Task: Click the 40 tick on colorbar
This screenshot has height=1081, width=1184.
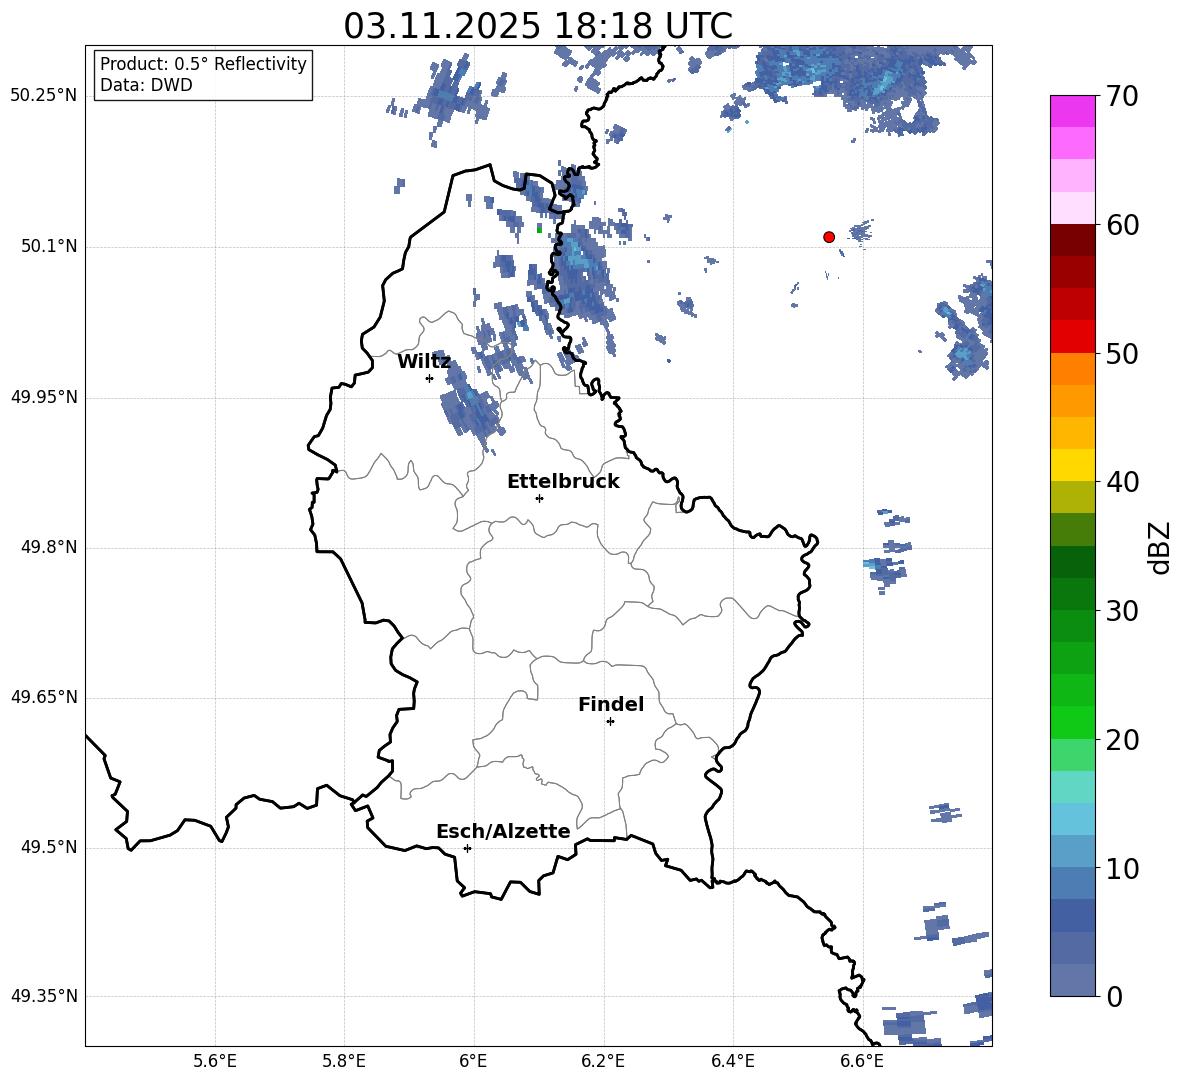Action: click(x=1123, y=482)
